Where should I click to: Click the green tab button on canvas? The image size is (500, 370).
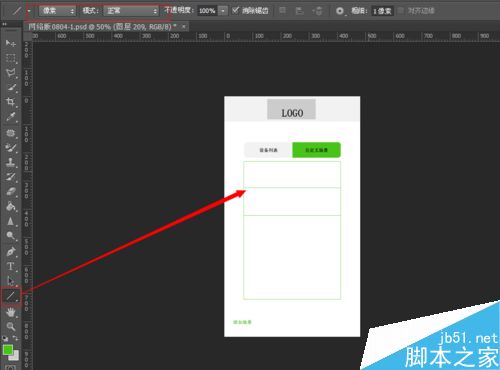coord(316,150)
